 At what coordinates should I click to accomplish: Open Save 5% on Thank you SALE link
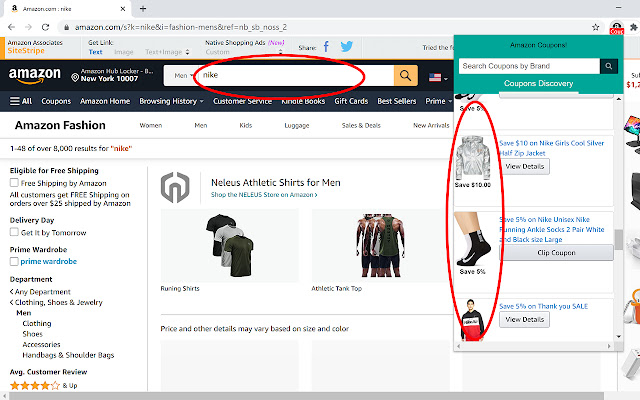[x=544, y=306]
